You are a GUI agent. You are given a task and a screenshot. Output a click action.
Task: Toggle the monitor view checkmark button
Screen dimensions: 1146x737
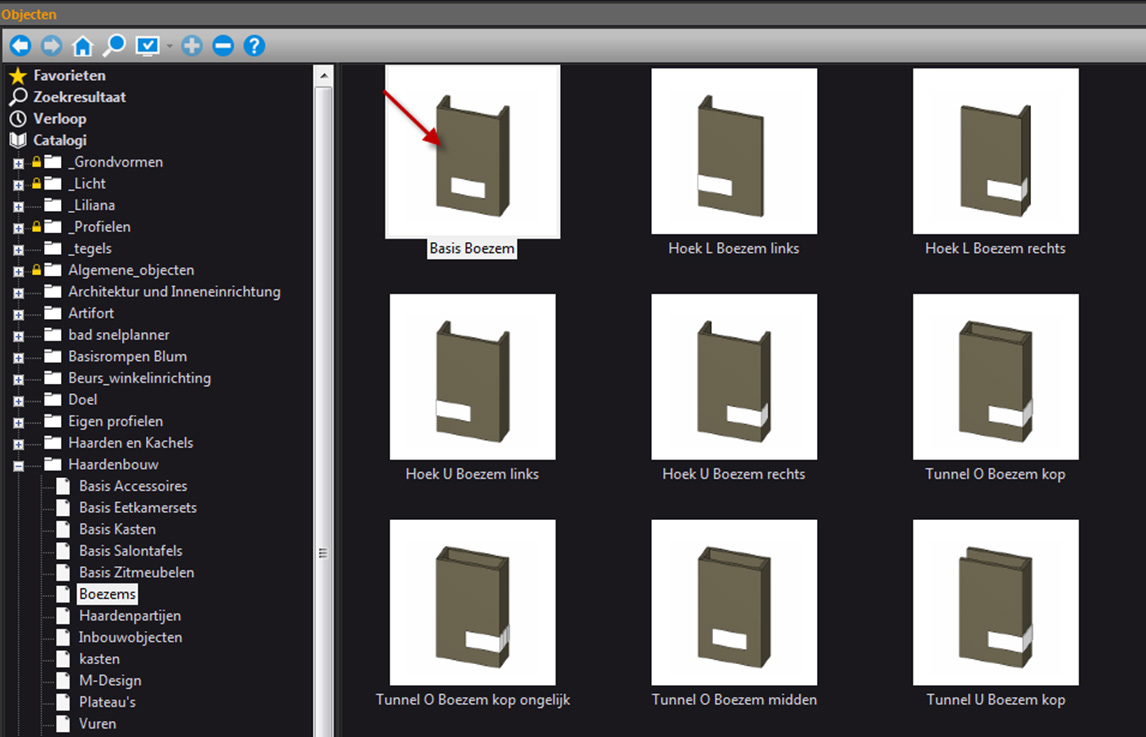(x=145, y=45)
